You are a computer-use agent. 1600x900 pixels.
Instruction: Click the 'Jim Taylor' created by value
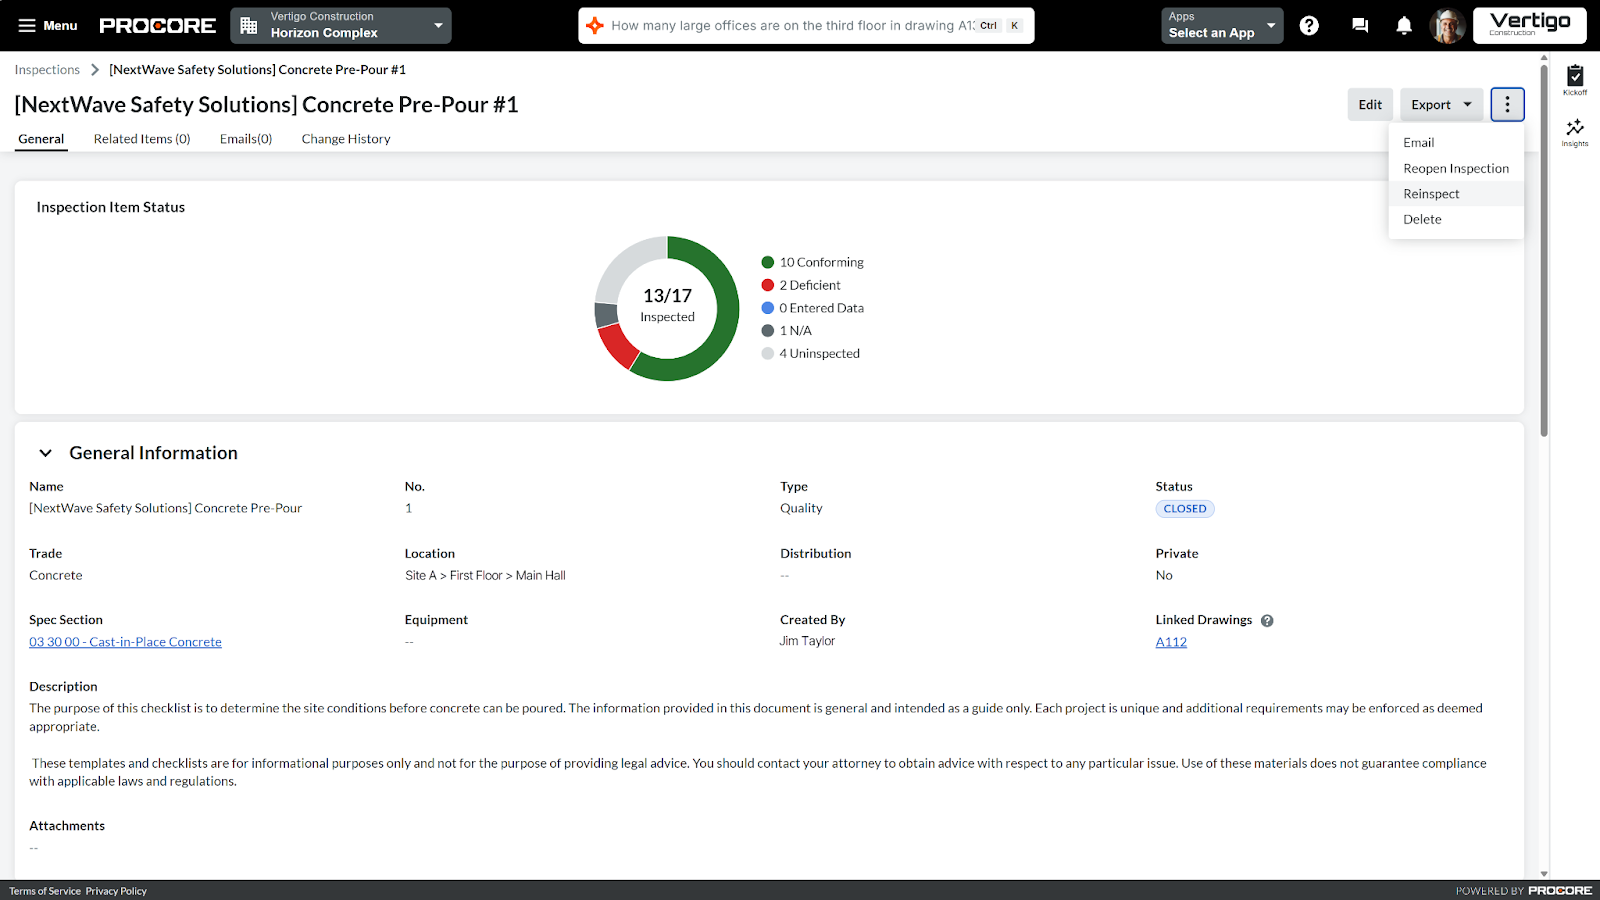pyautogui.click(x=807, y=642)
